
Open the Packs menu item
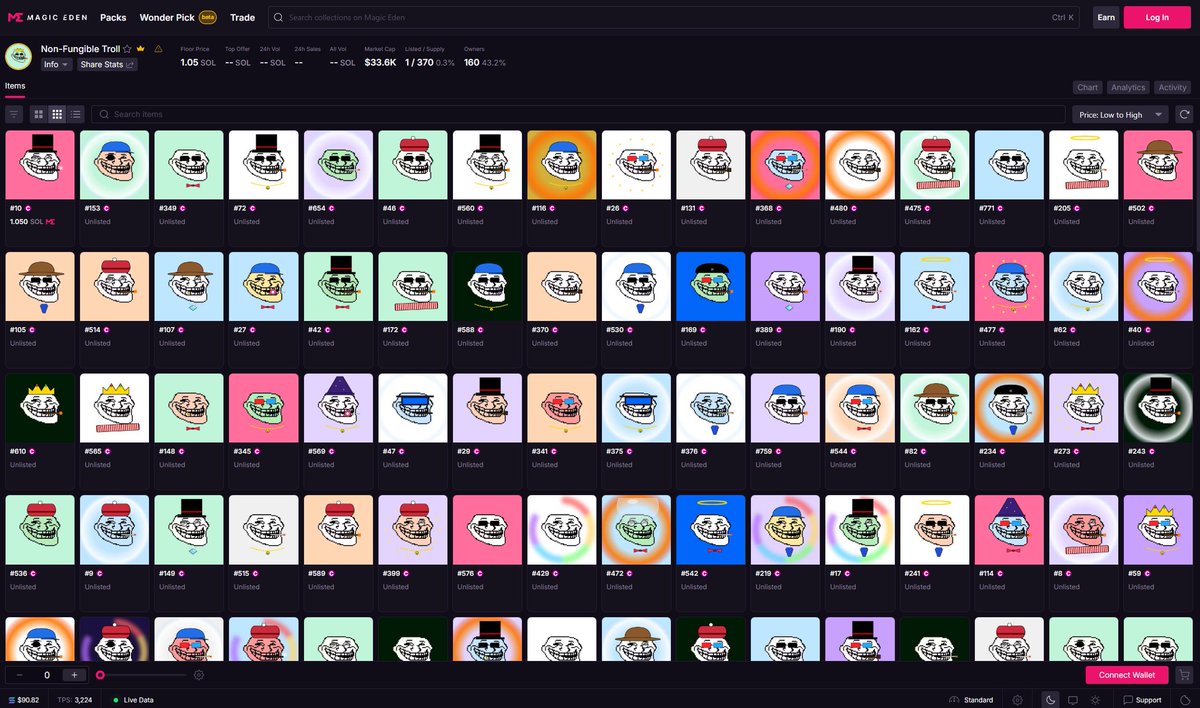(113, 17)
